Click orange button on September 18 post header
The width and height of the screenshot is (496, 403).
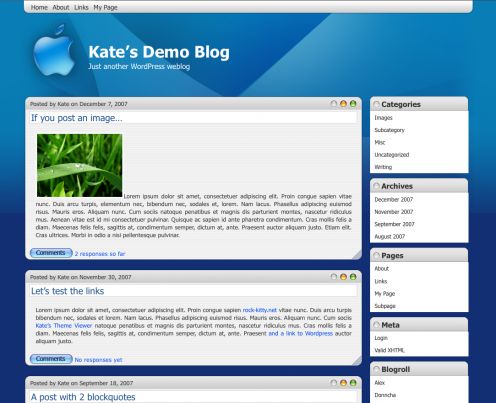pyautogui.click(x=343, y=383)
